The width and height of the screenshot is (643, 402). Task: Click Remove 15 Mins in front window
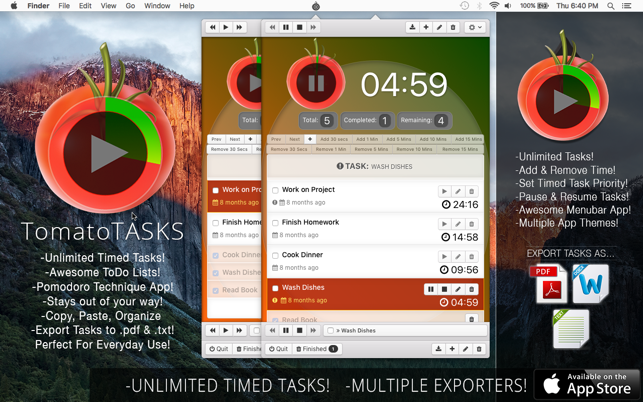coord(460,149)
